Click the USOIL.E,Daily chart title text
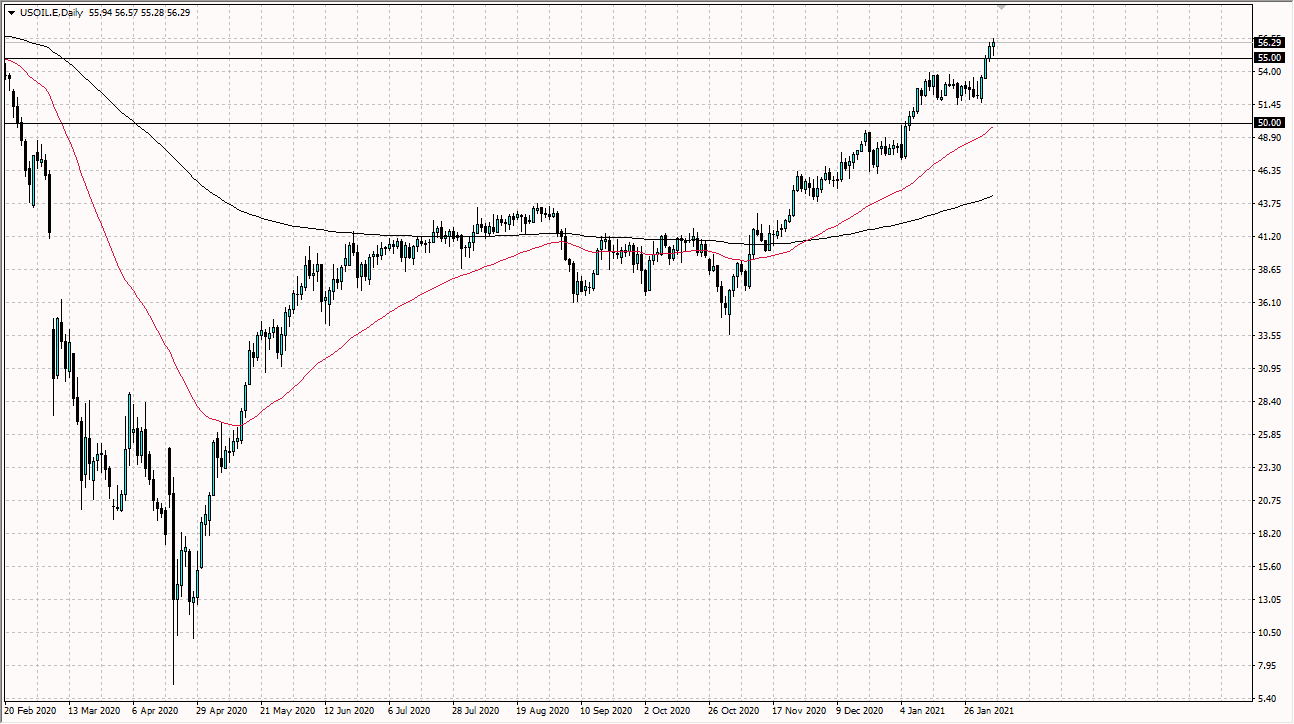 49,14
